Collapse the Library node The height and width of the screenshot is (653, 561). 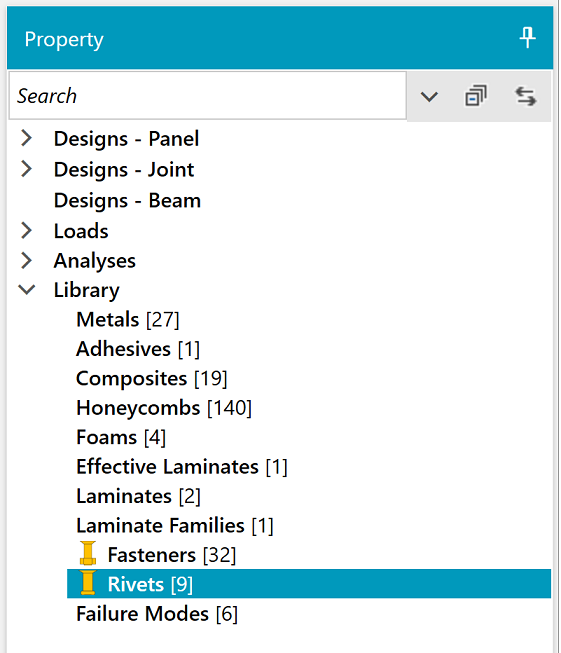coord(27,289)
